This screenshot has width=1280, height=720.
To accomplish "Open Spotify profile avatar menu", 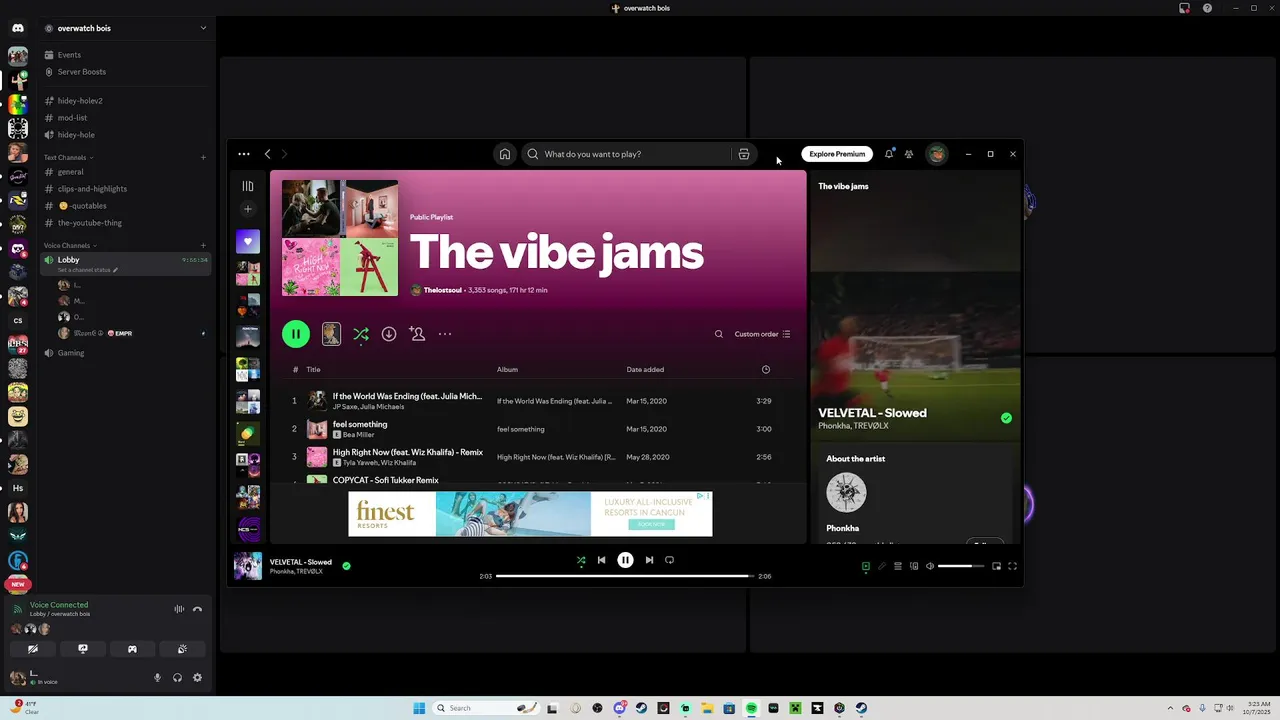I will tap(936, 154).
